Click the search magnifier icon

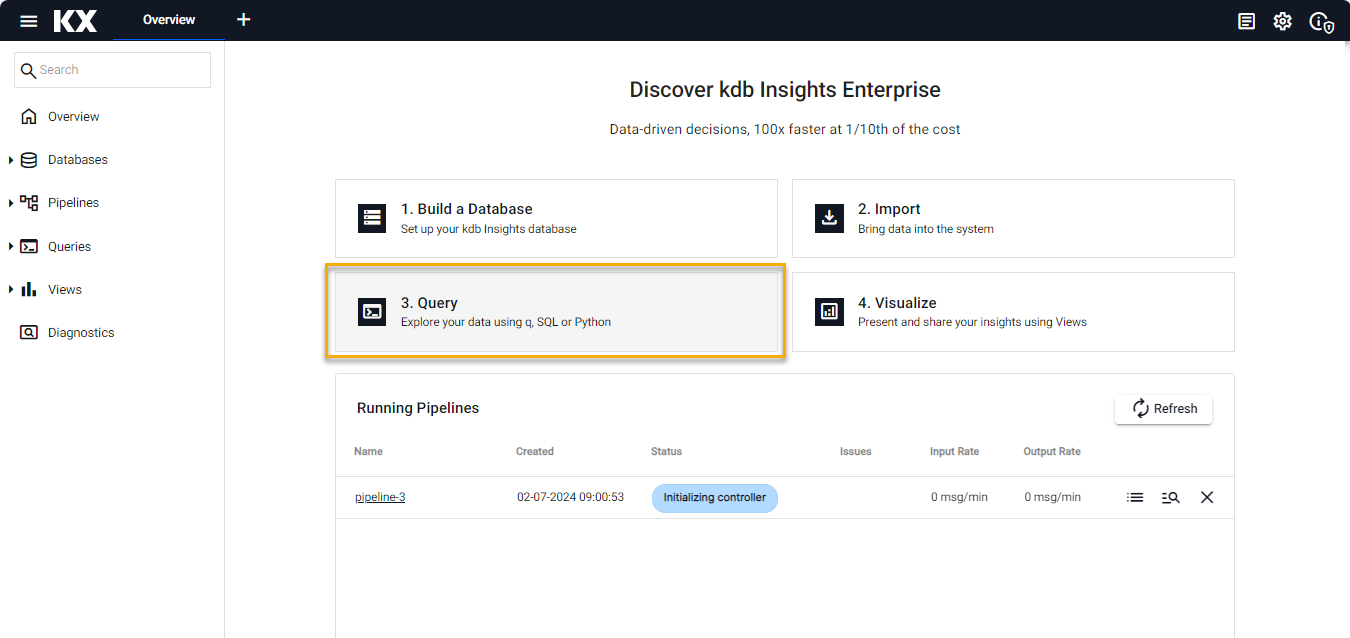click(28, 70)
